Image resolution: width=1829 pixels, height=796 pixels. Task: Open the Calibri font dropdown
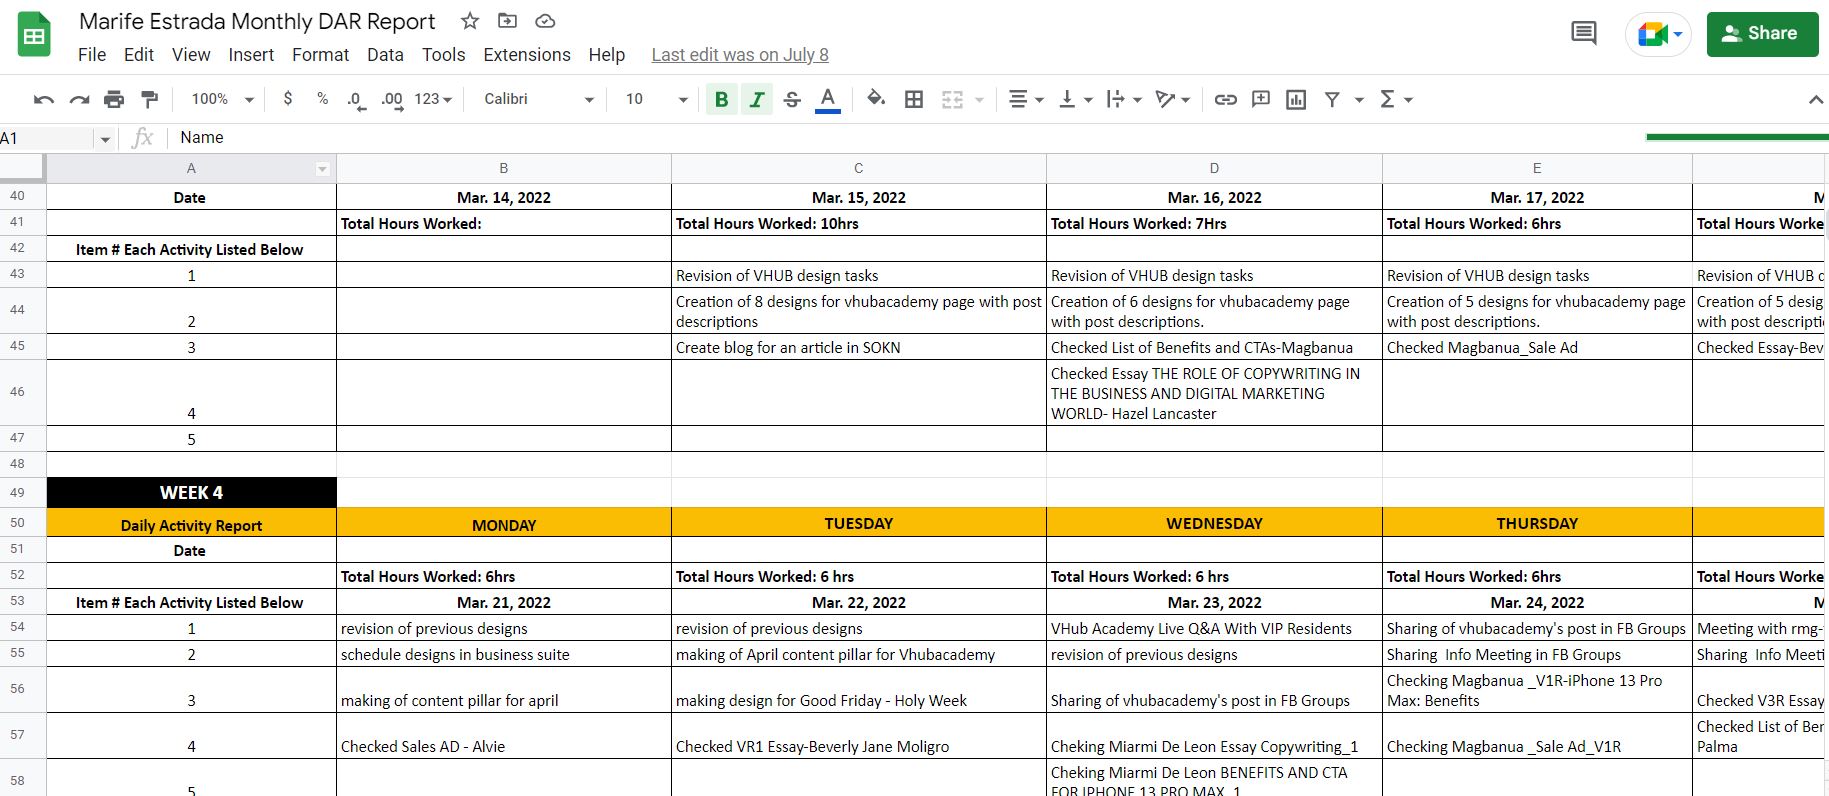click(539, 99)
